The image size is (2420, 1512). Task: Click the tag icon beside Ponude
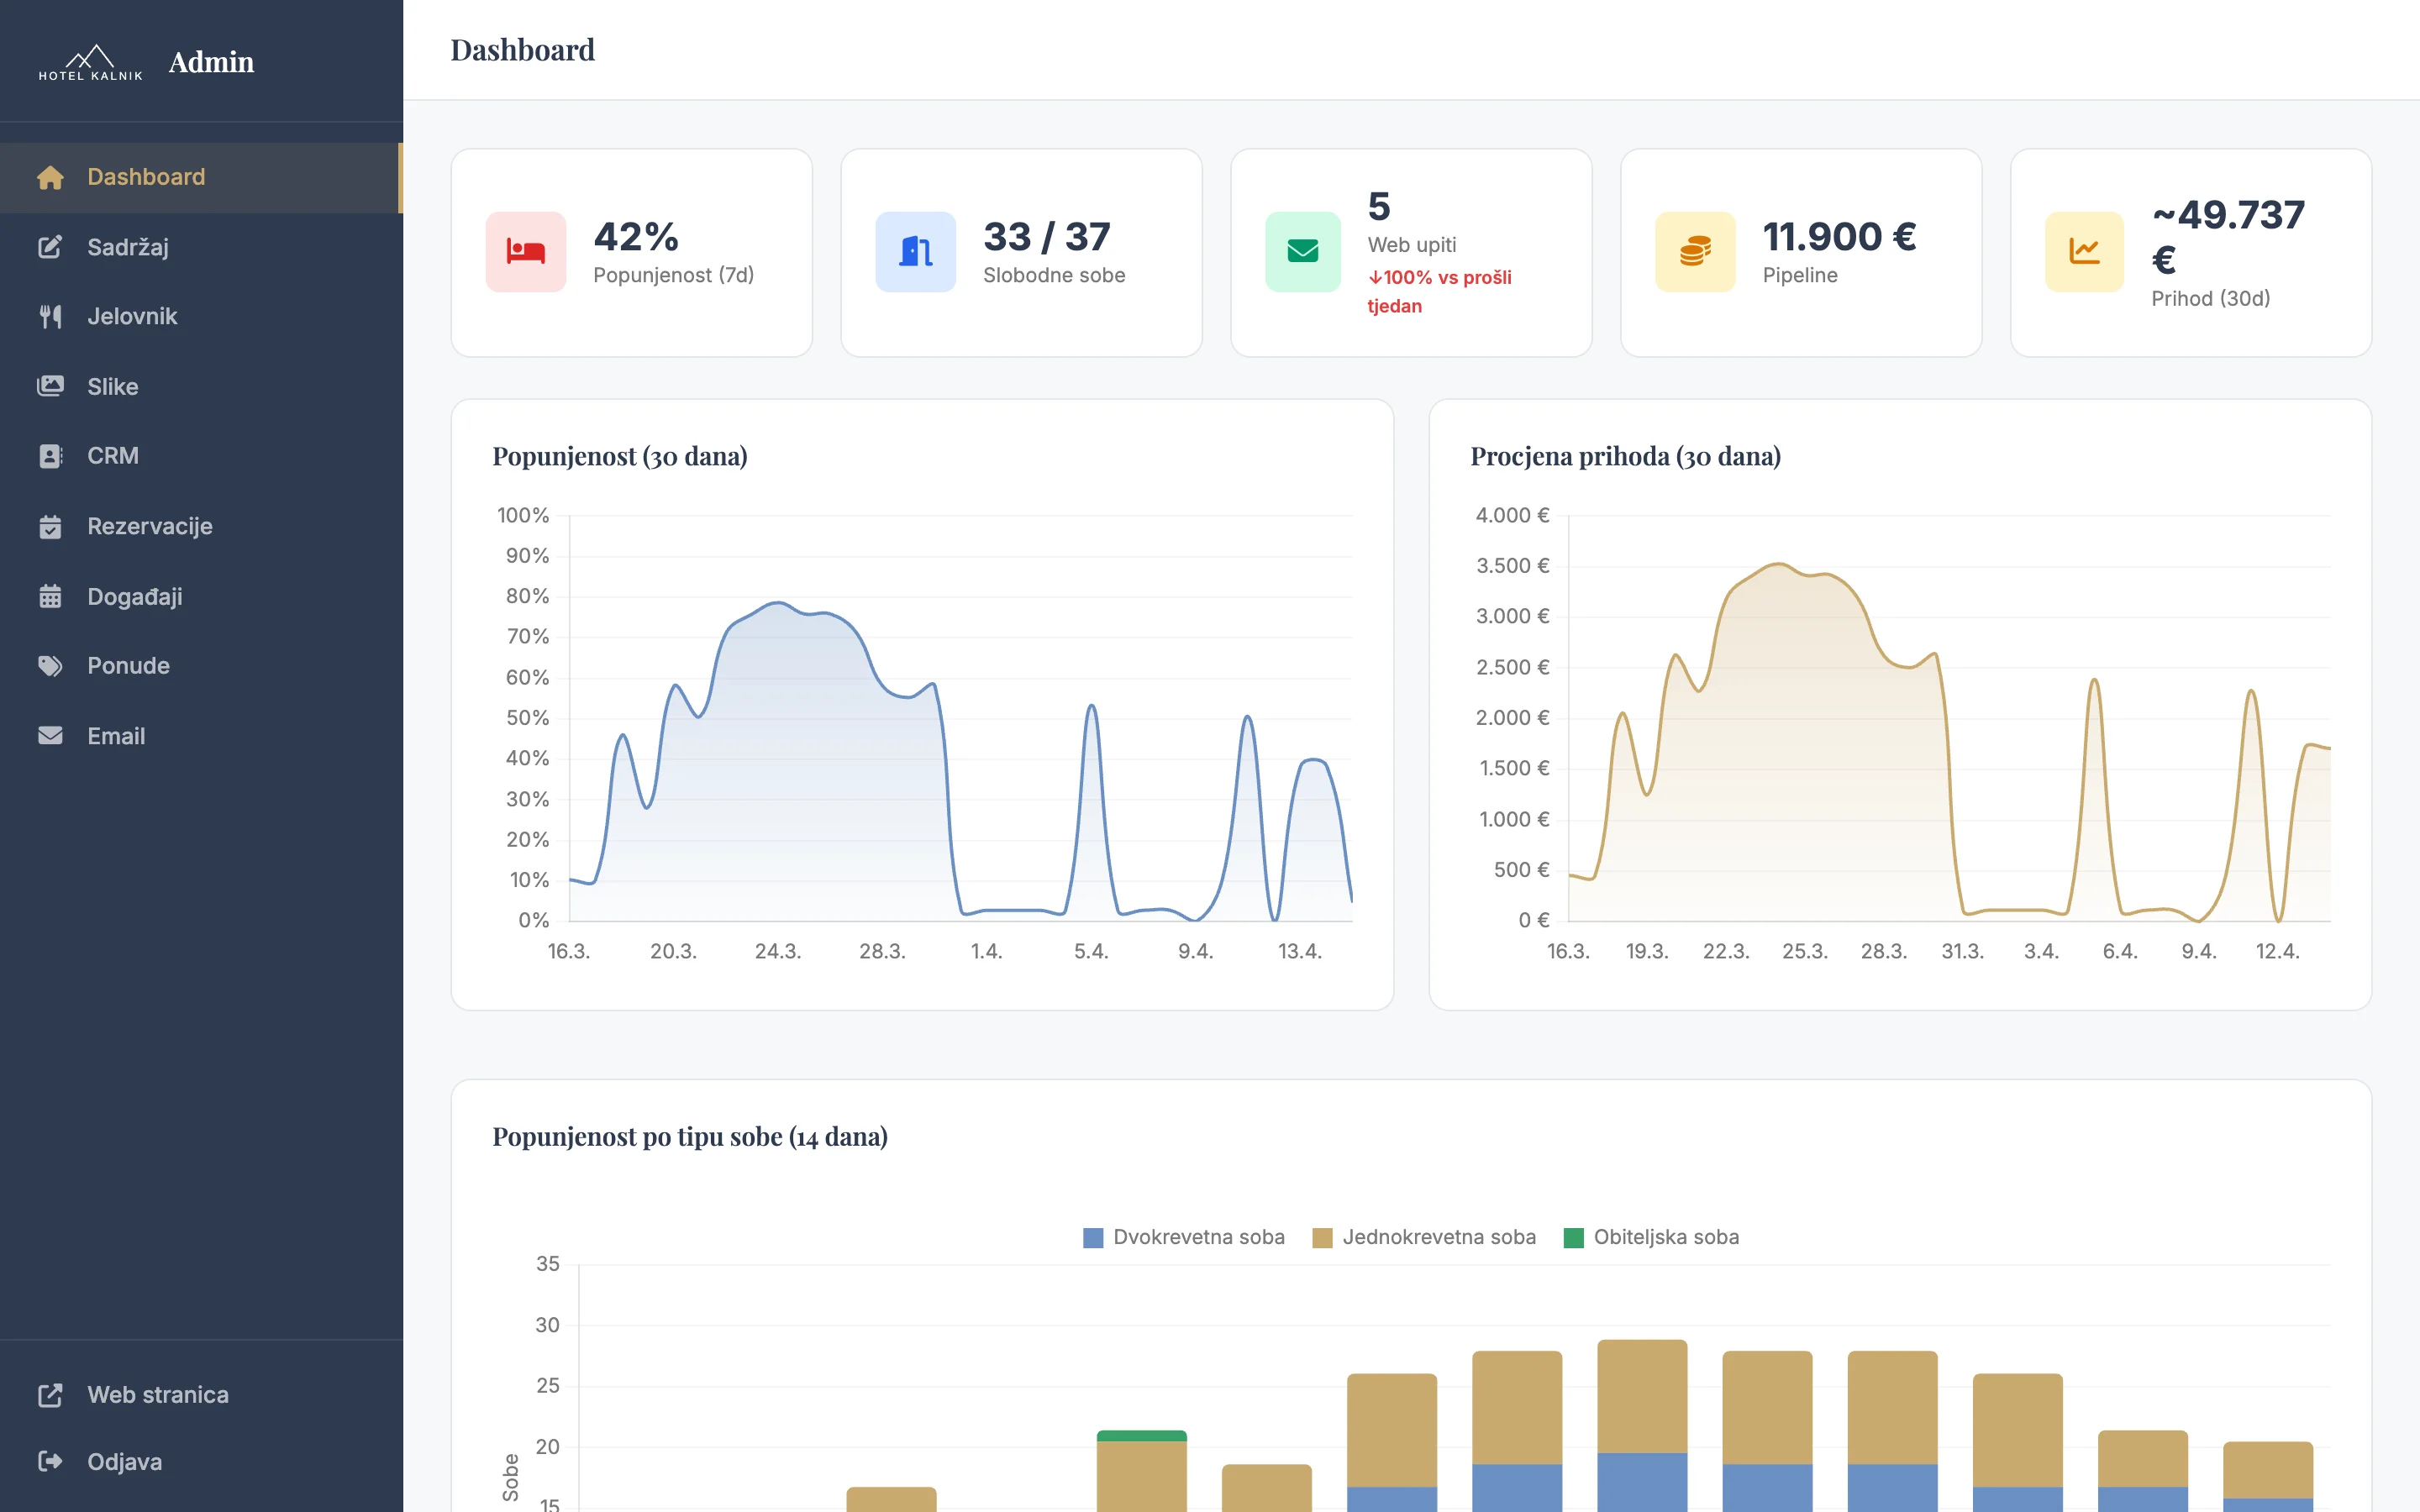pyautogui.click(x=50, y=666)
